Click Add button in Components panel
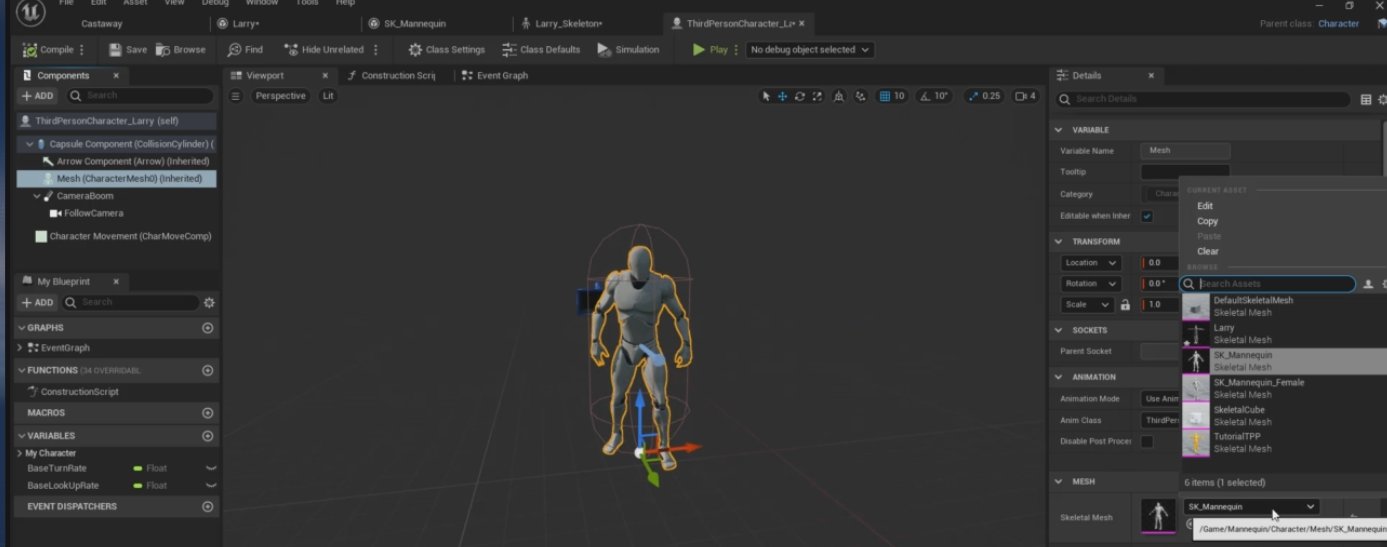The width and height of the screenshot is (1387, 547). click(37, 96)
